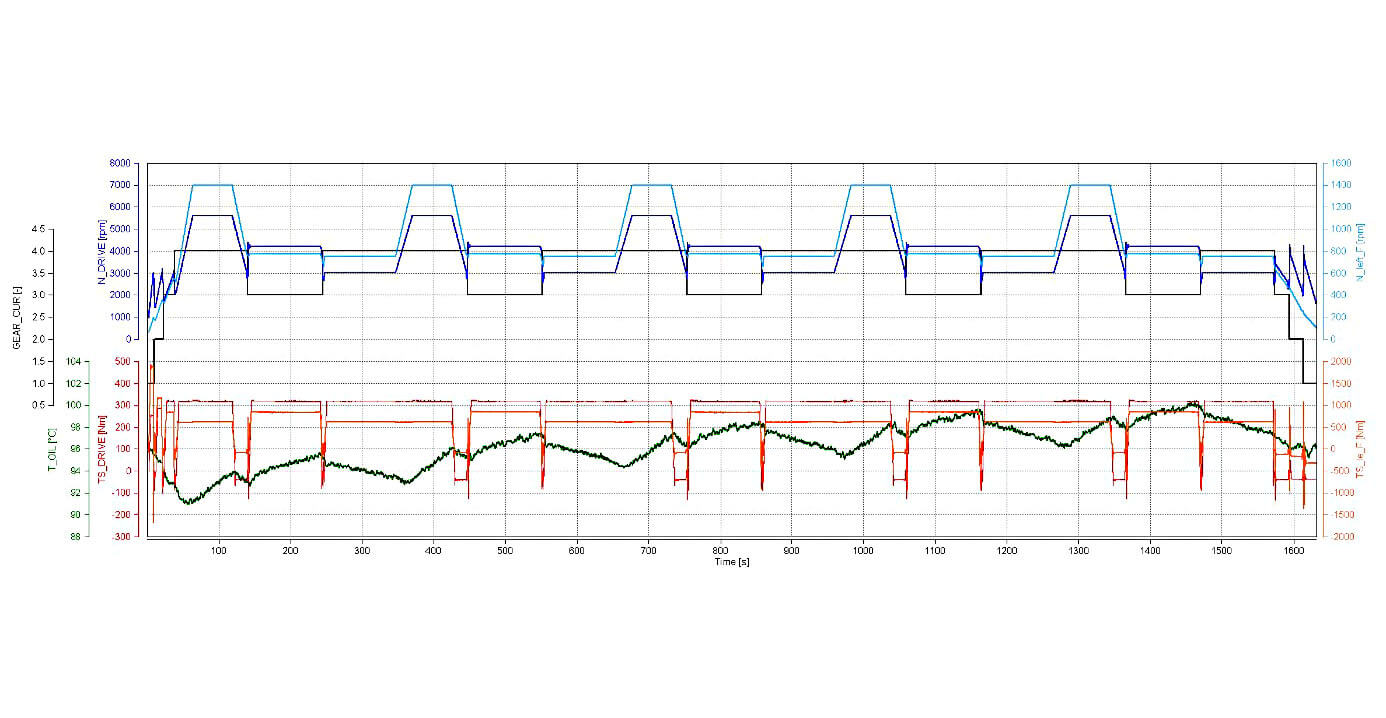Screen dimensions: 1386x718
Task: Select the 1500 mark on time axis
Action: click(1221, 550)
